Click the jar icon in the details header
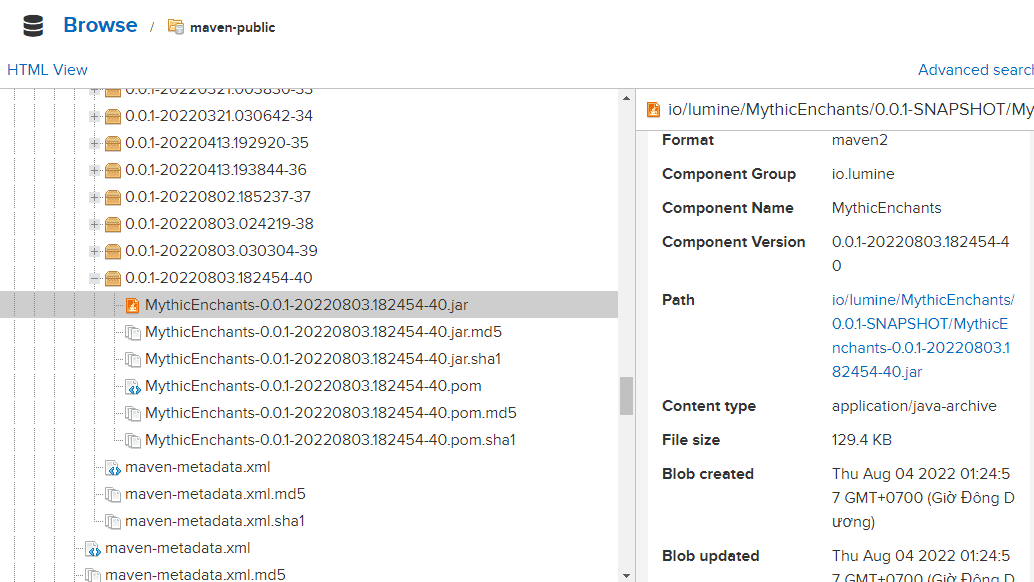1034x582 pixels. pyautogui.click(x=654, y=110)
